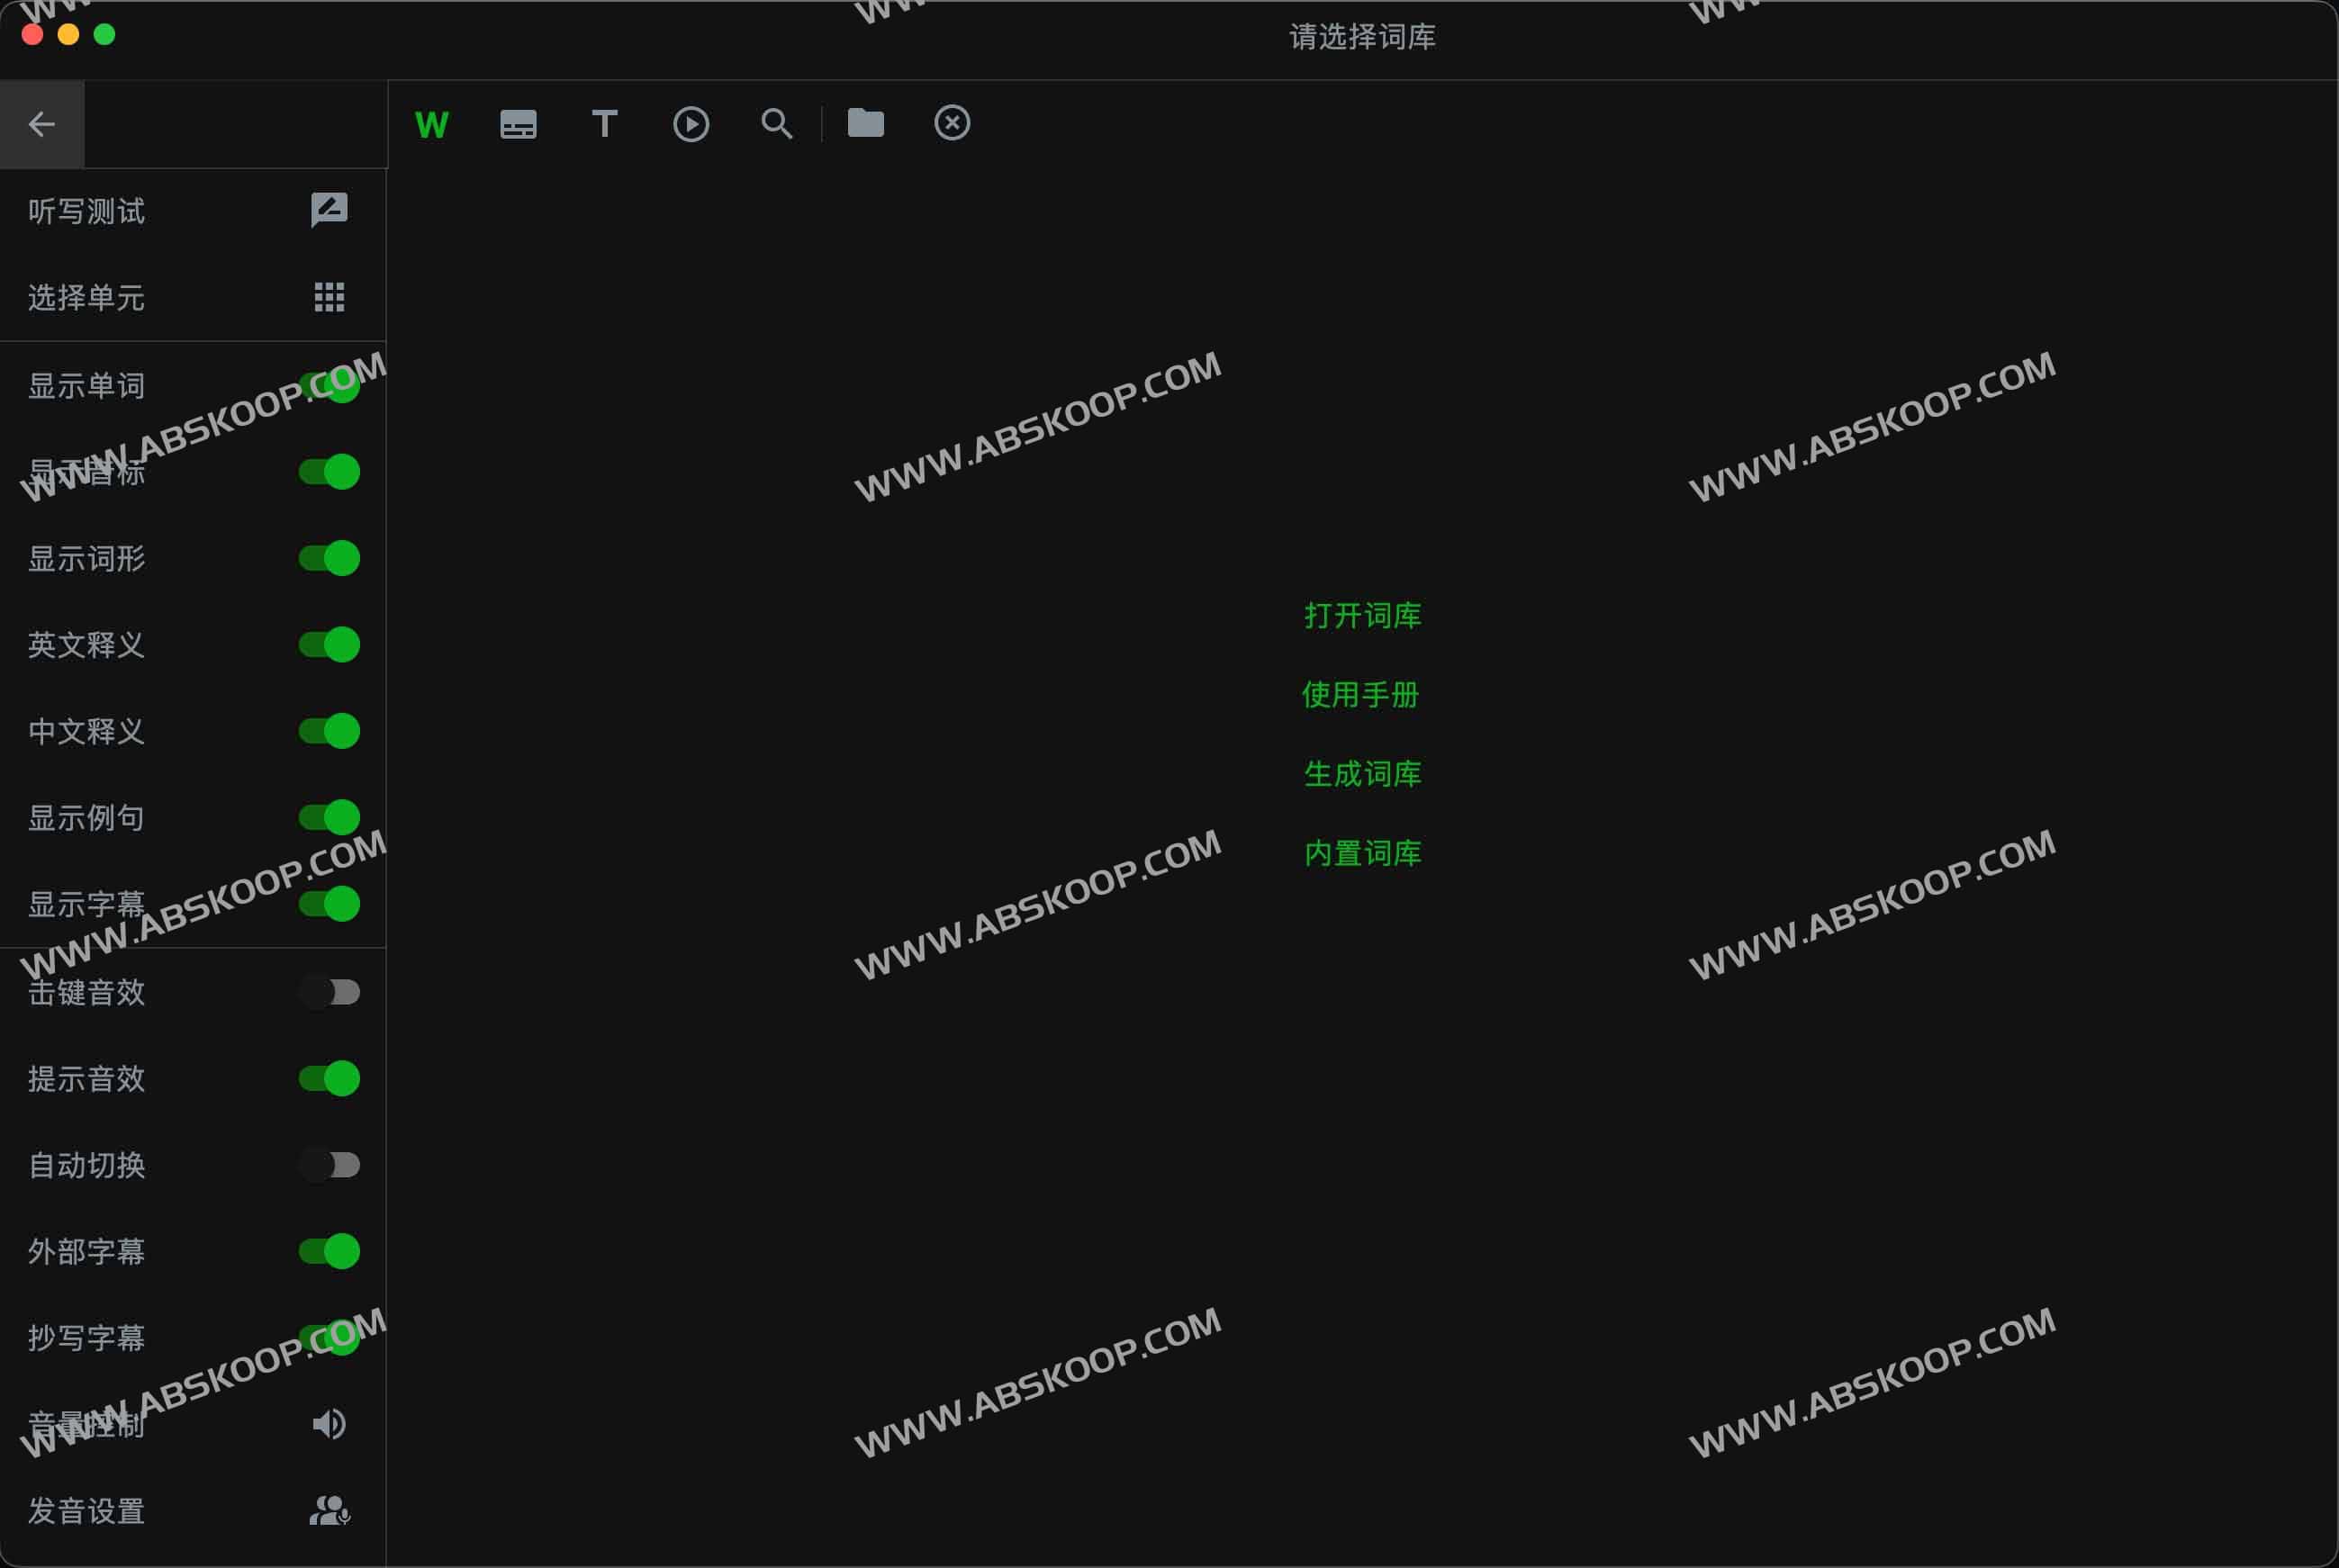The width and height of the screenshot is (2339, 1568).
Task: Click the edit icon beside 听写测试
Action: (x=329, y=210)
